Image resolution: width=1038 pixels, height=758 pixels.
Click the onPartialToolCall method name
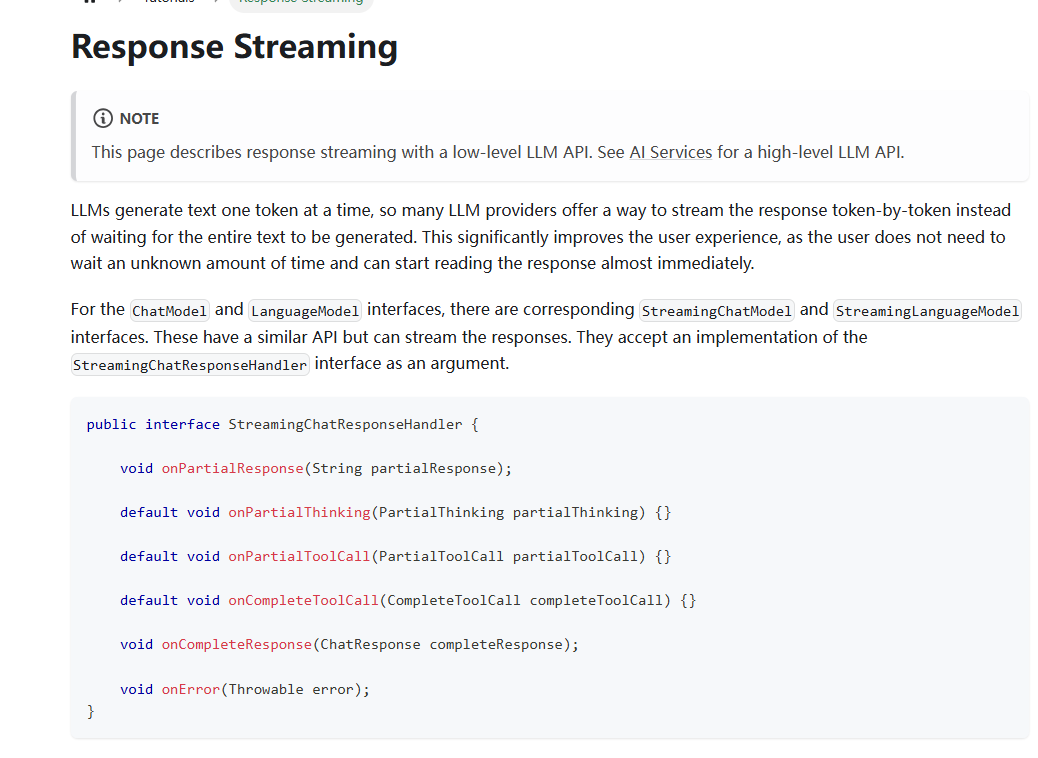(299, 556)
